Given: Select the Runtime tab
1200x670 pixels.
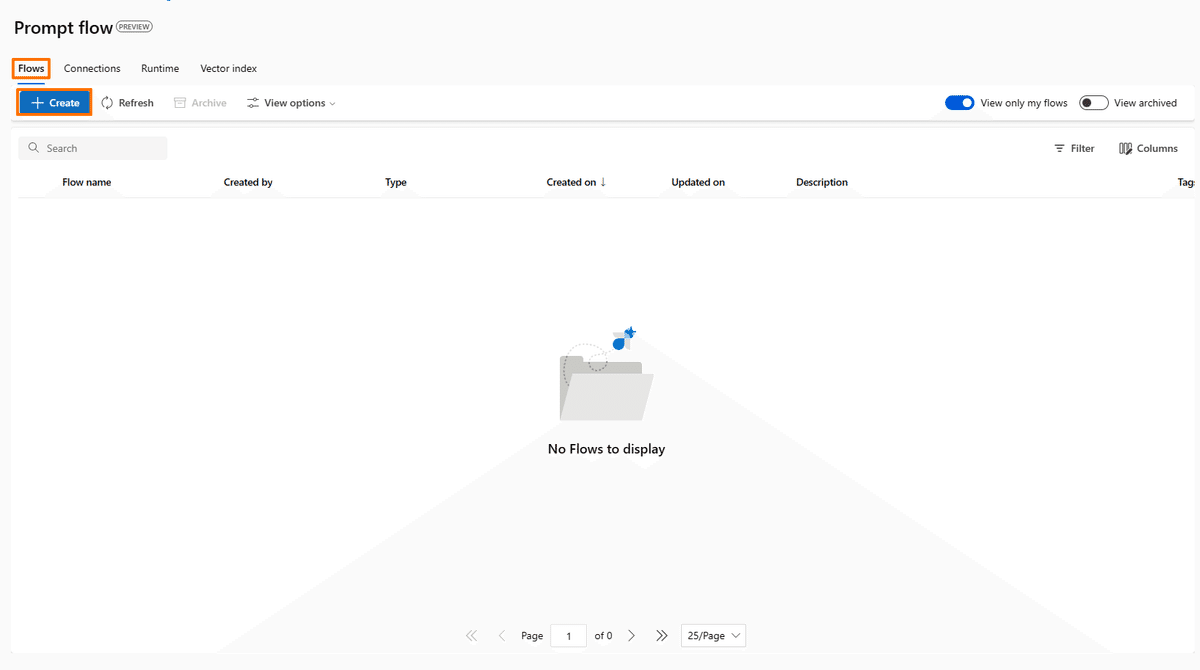Looking at the screenshot, I should 160,68.
